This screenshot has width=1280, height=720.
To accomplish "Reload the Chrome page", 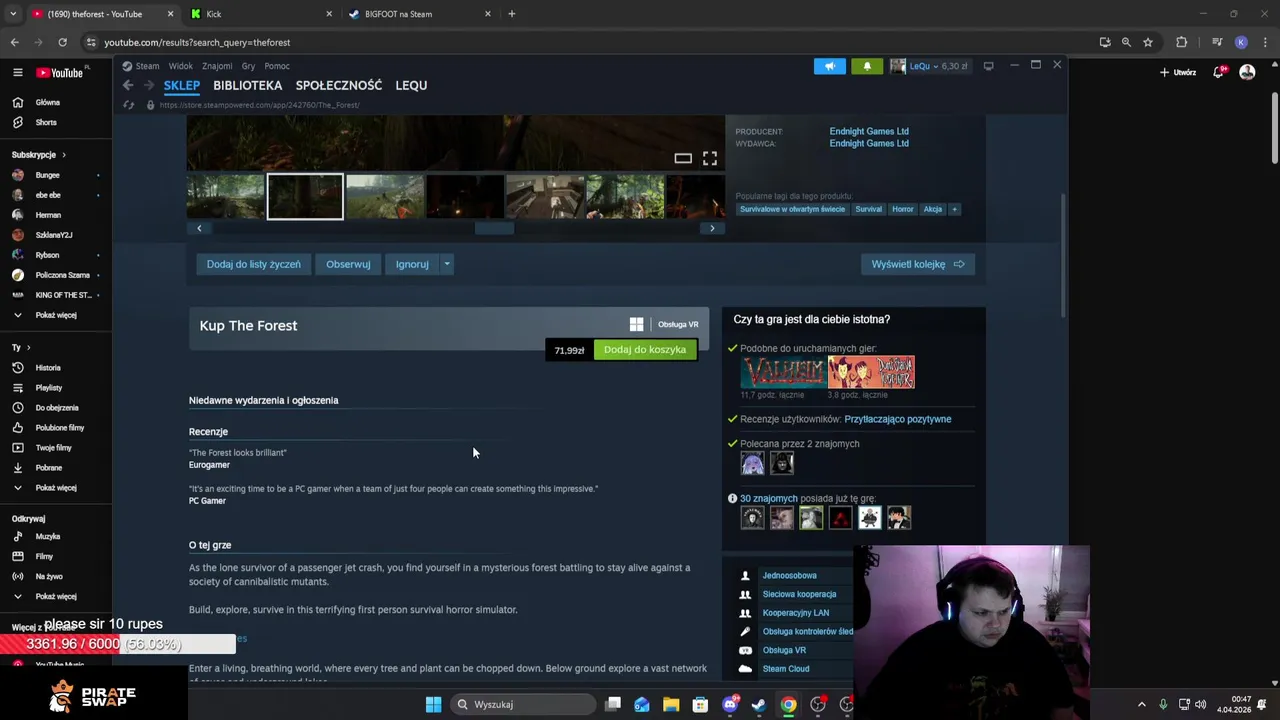I will pos(62,42).
